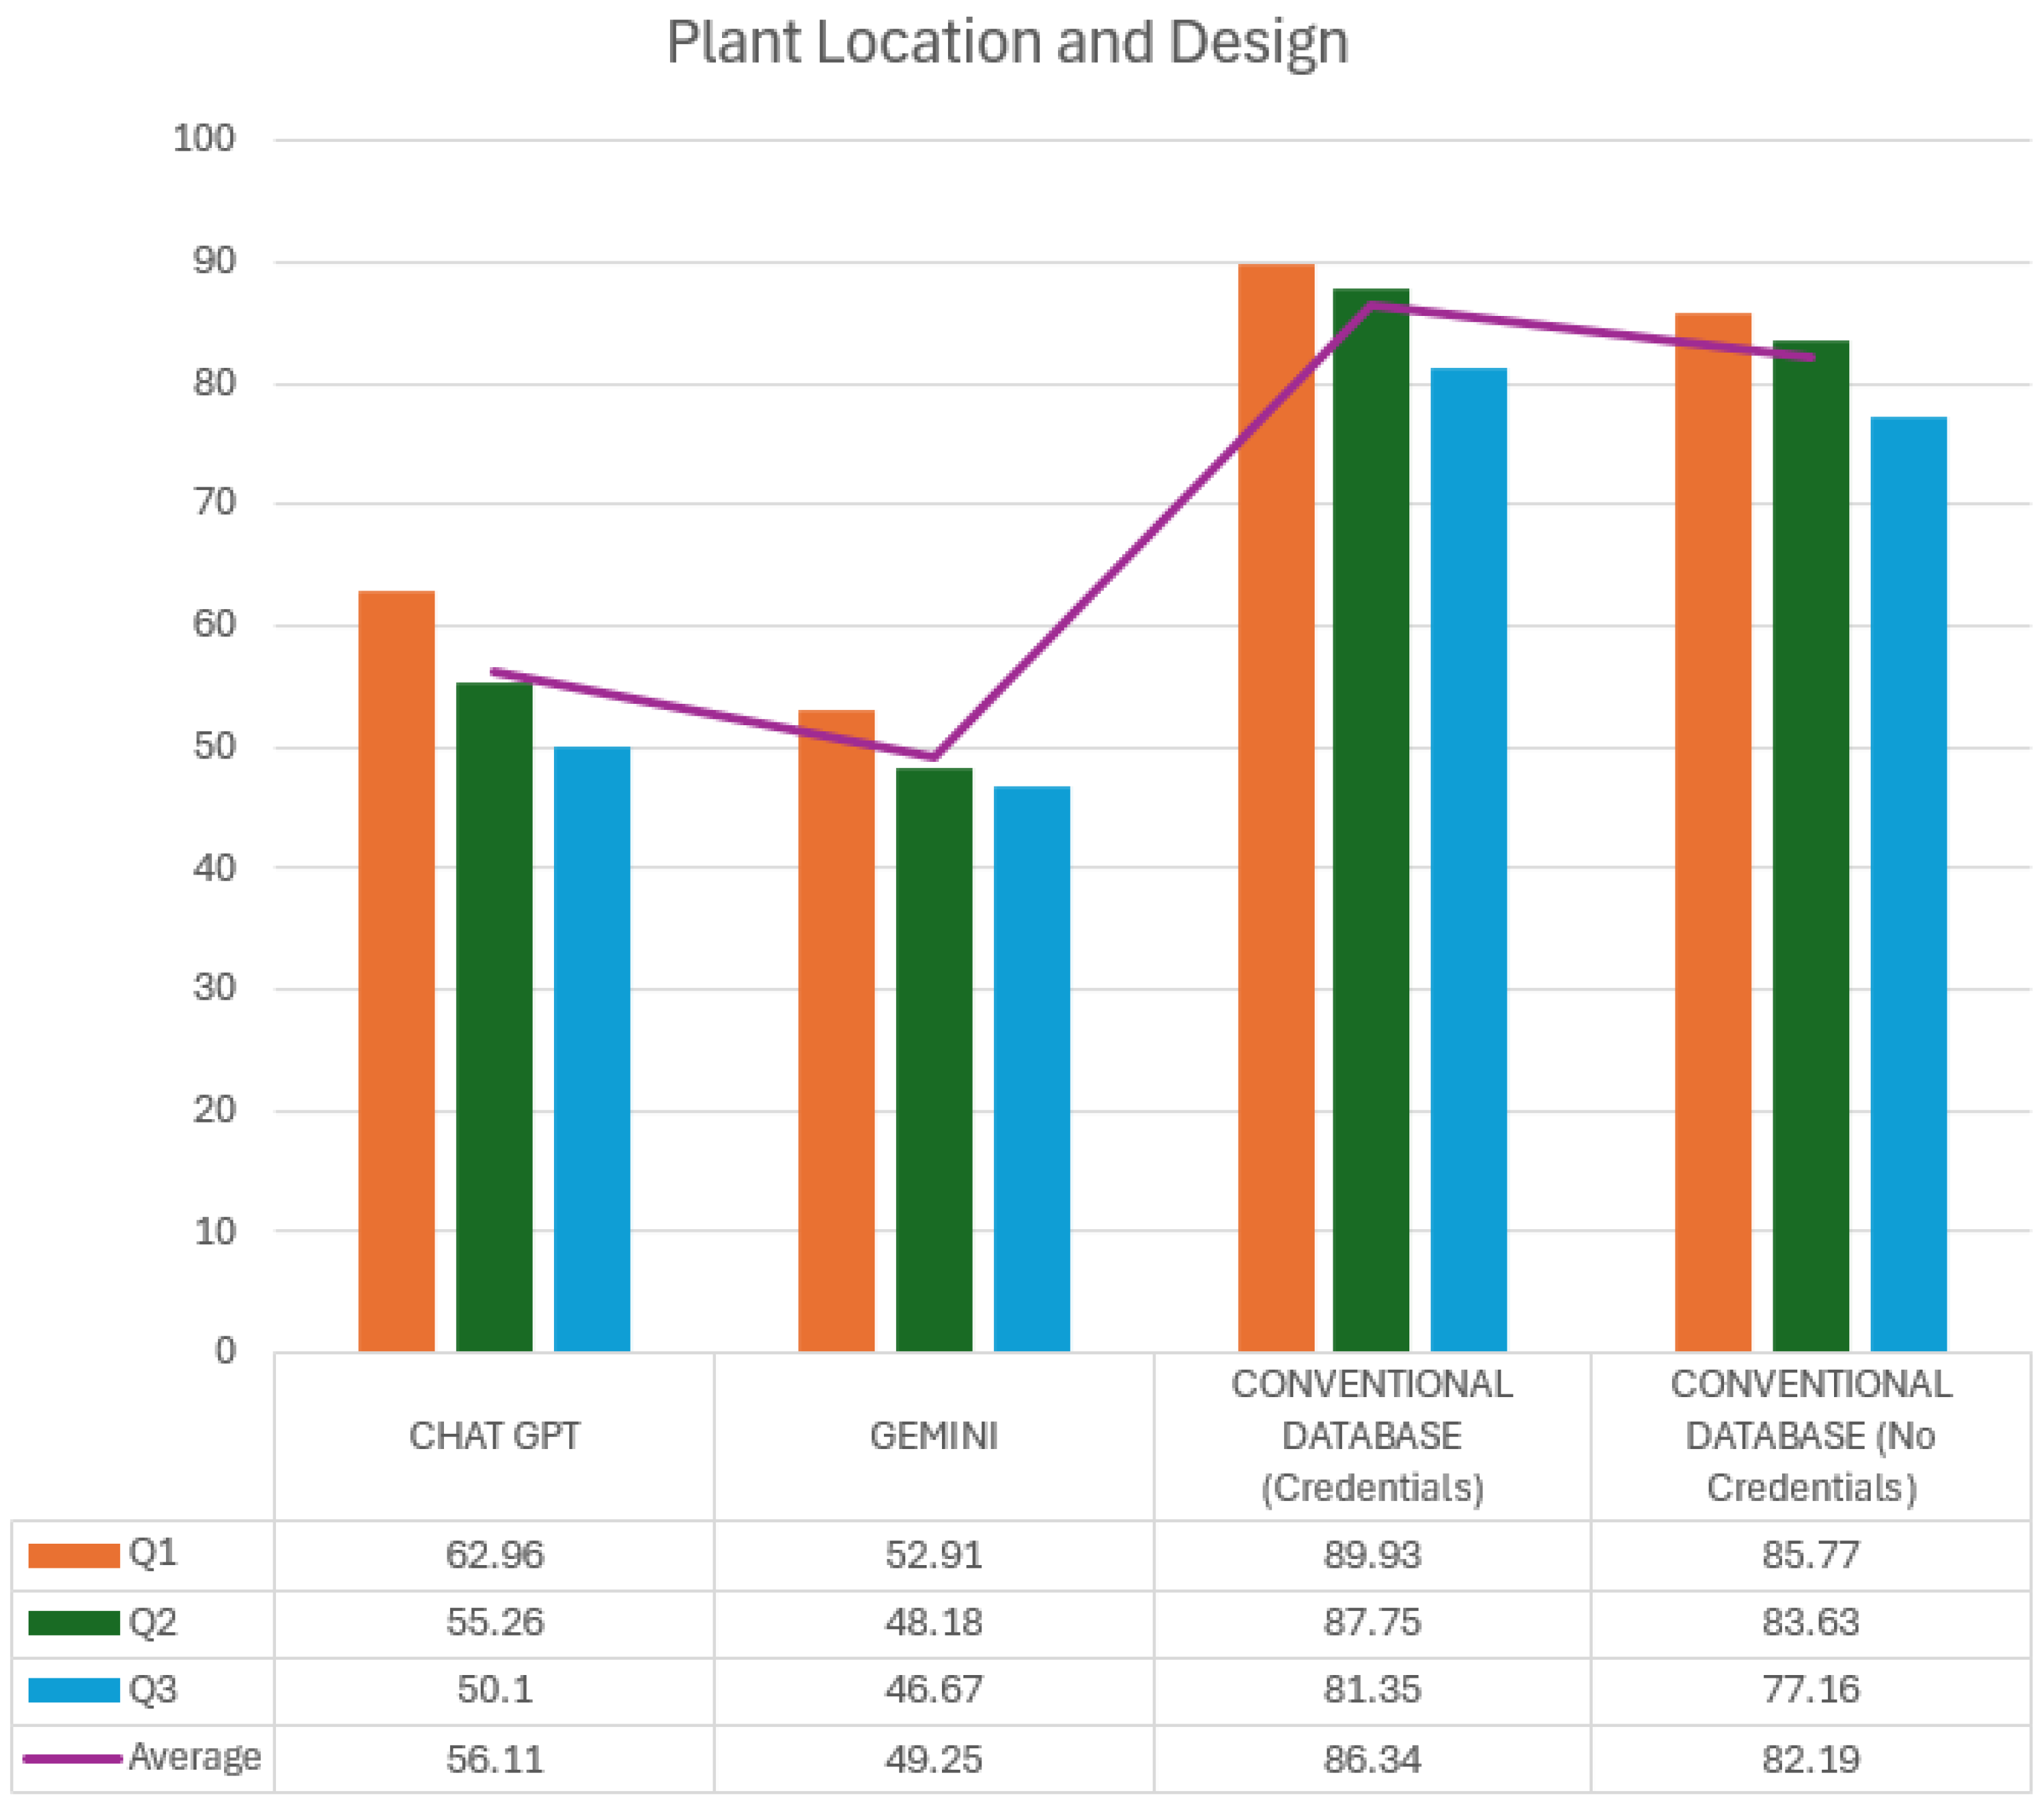Click the purple Average legend line
Screen dimensions: 2044x1803
pos(73,1758)
